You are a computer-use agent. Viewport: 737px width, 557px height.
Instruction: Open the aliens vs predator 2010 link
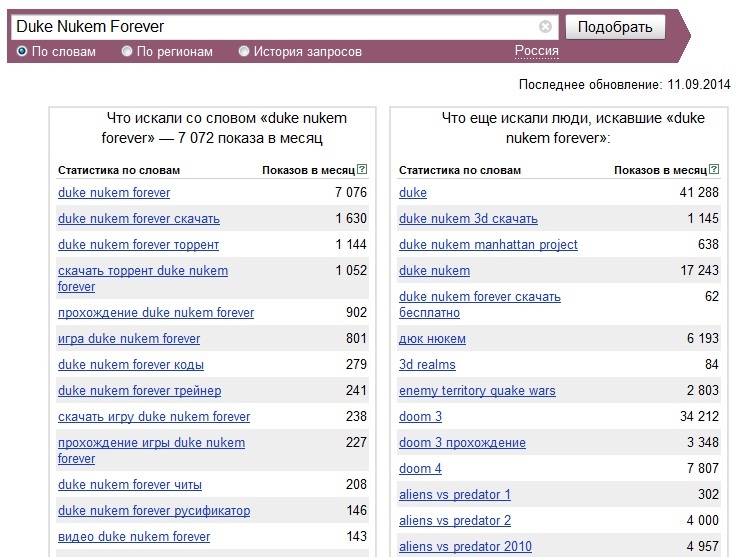coord(465,546)
